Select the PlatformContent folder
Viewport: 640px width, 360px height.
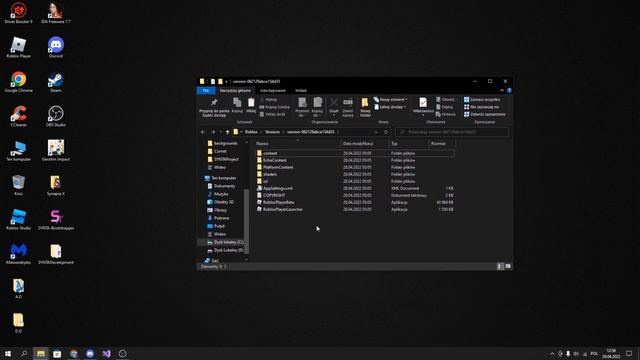[278, 167]
